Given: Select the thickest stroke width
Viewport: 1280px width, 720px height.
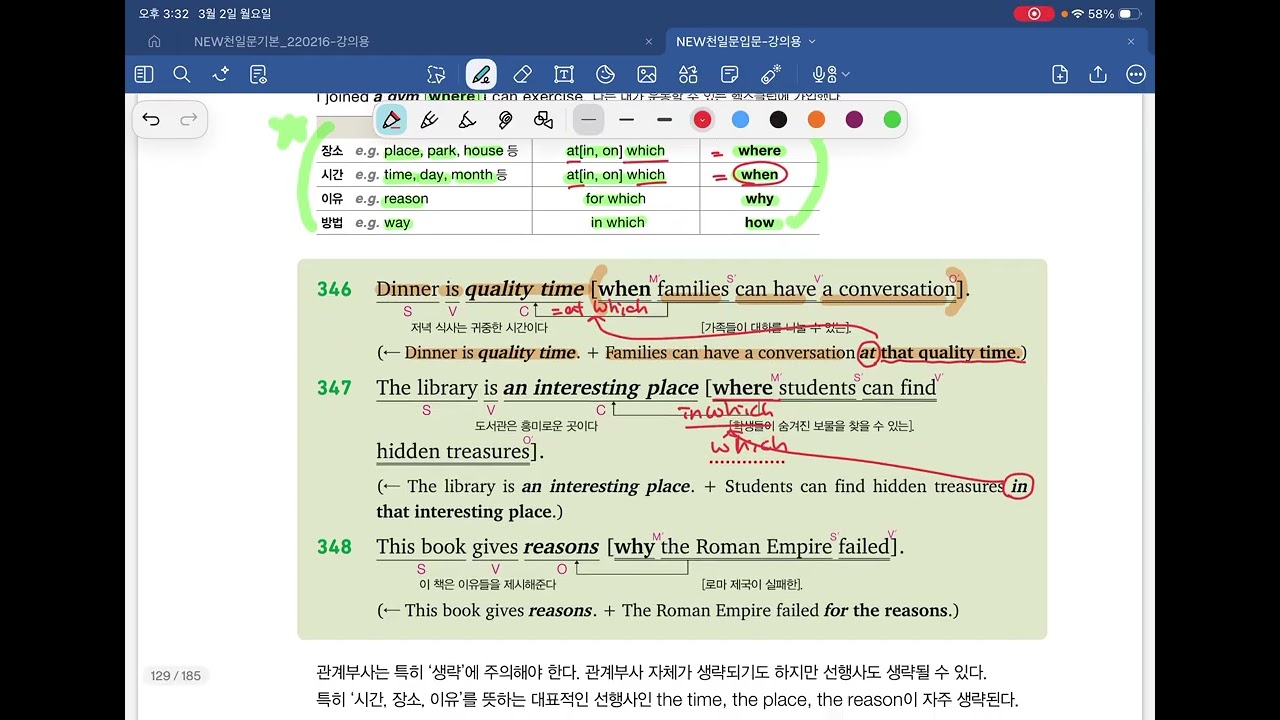Looking at the screenshot, I should click(664, 120).
